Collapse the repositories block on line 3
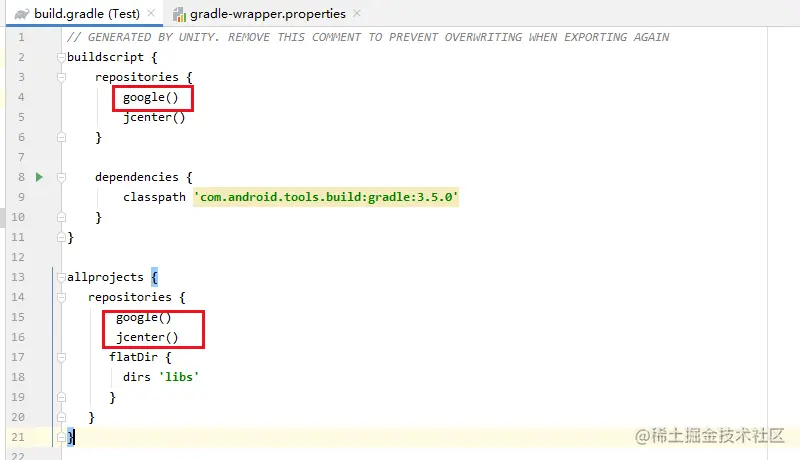 (61, 77)
